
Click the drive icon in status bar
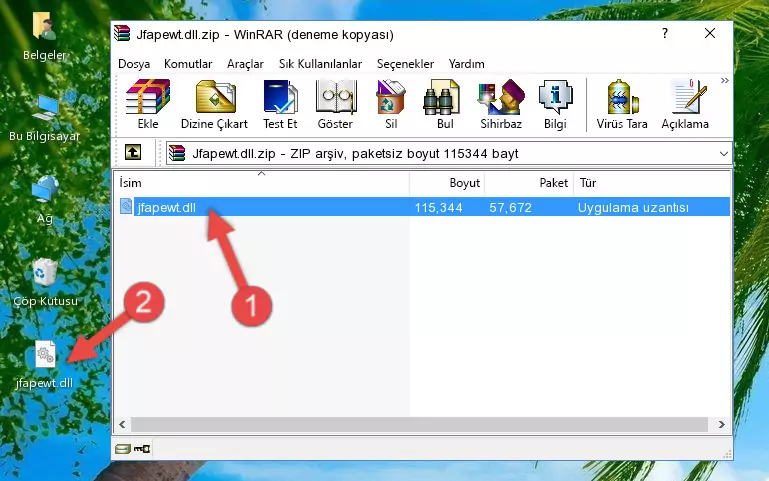pos(123,449)
